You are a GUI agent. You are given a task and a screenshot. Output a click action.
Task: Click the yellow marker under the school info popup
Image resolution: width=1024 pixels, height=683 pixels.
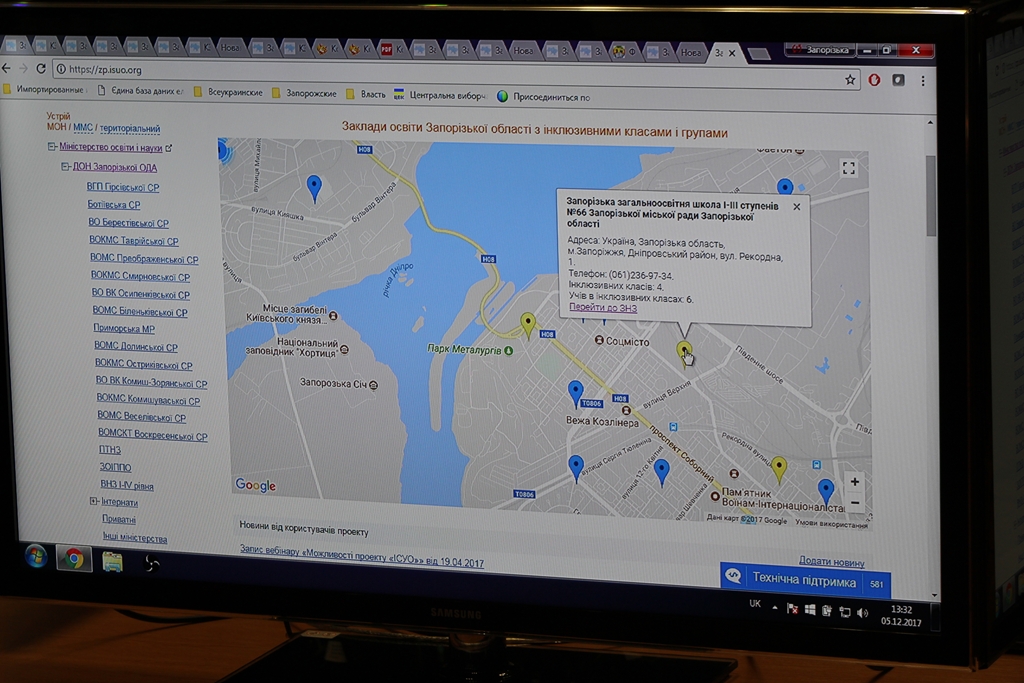684,353
